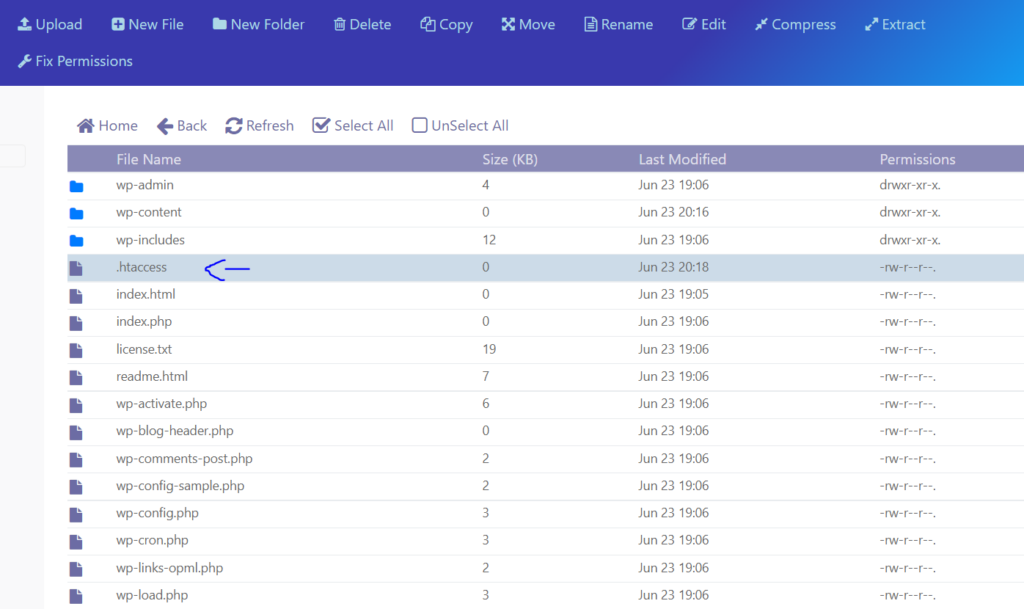Open the wp-admin folder name
Screen dimensions: 1024x609
click(x=145, y=185)
